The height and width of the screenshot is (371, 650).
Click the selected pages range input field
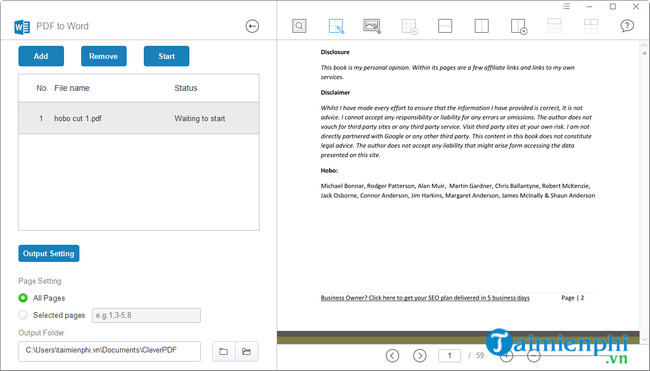[x=146, y=315]
